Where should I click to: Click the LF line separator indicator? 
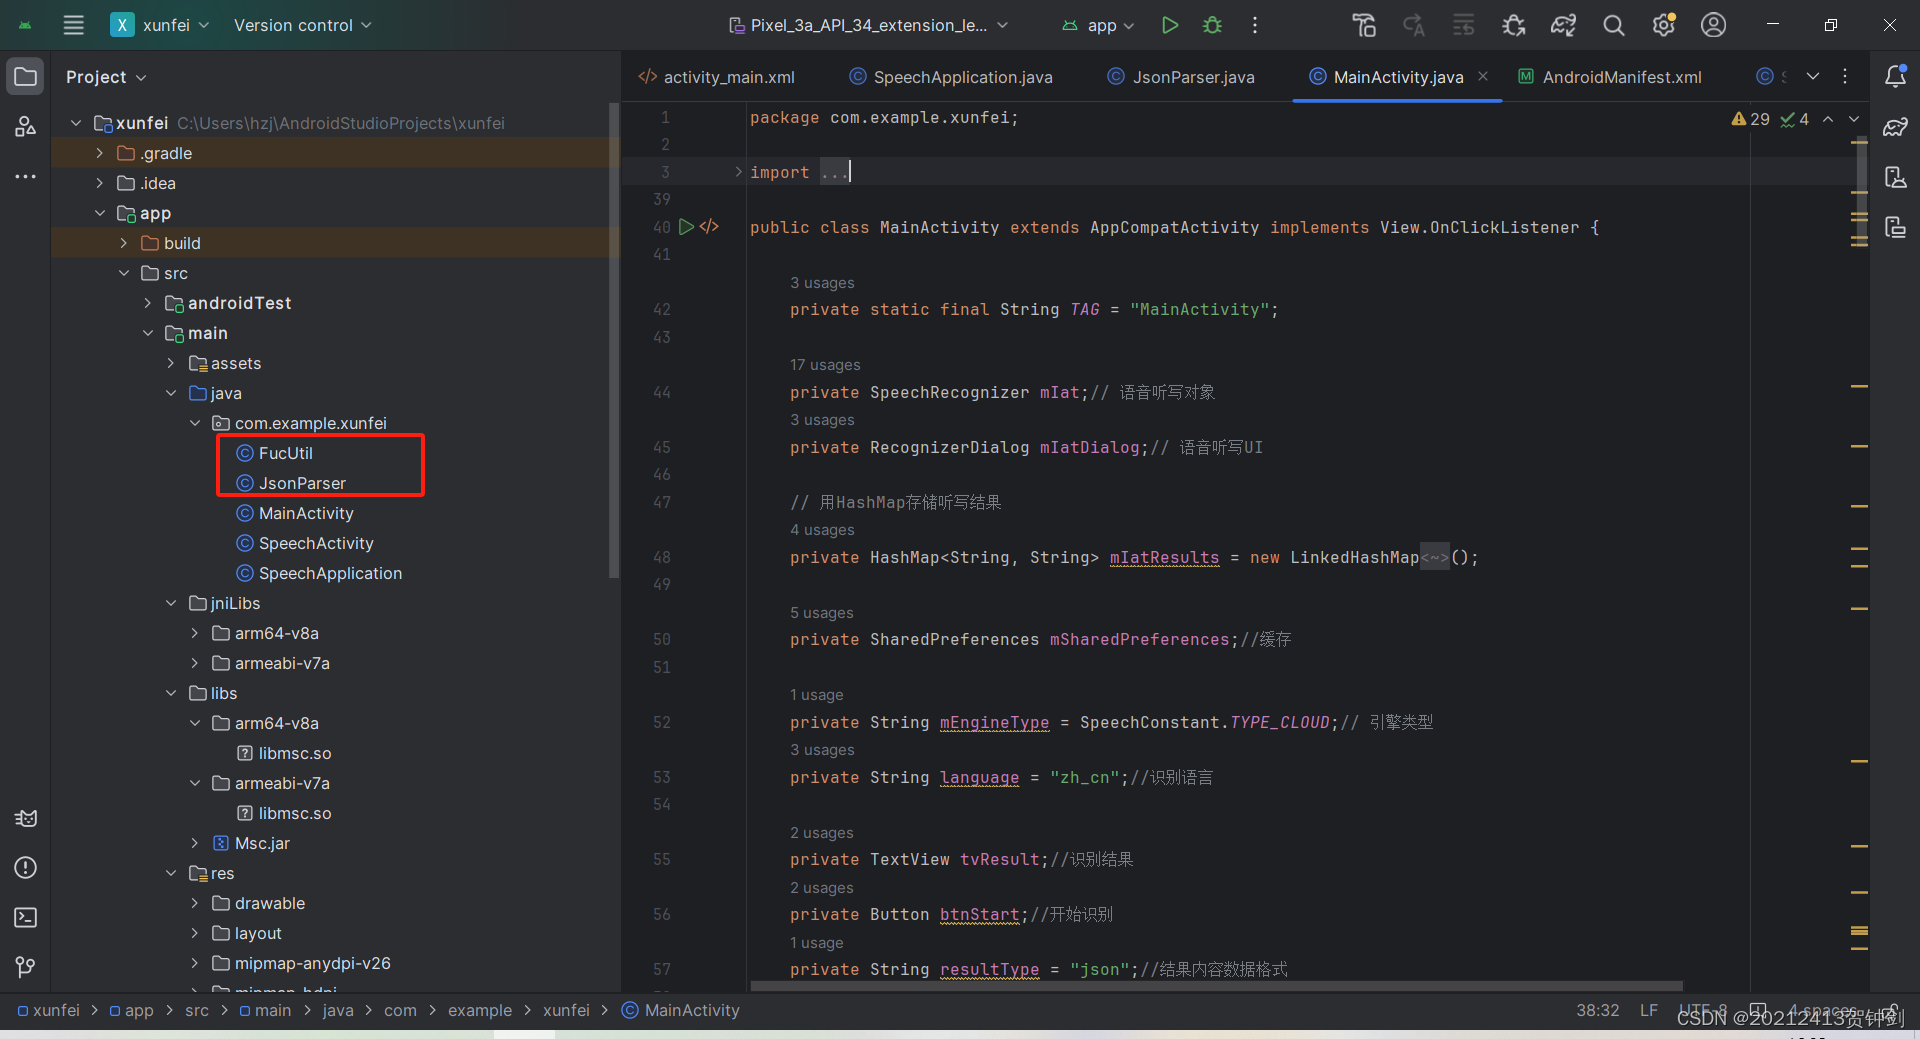pos(1648,1010)
